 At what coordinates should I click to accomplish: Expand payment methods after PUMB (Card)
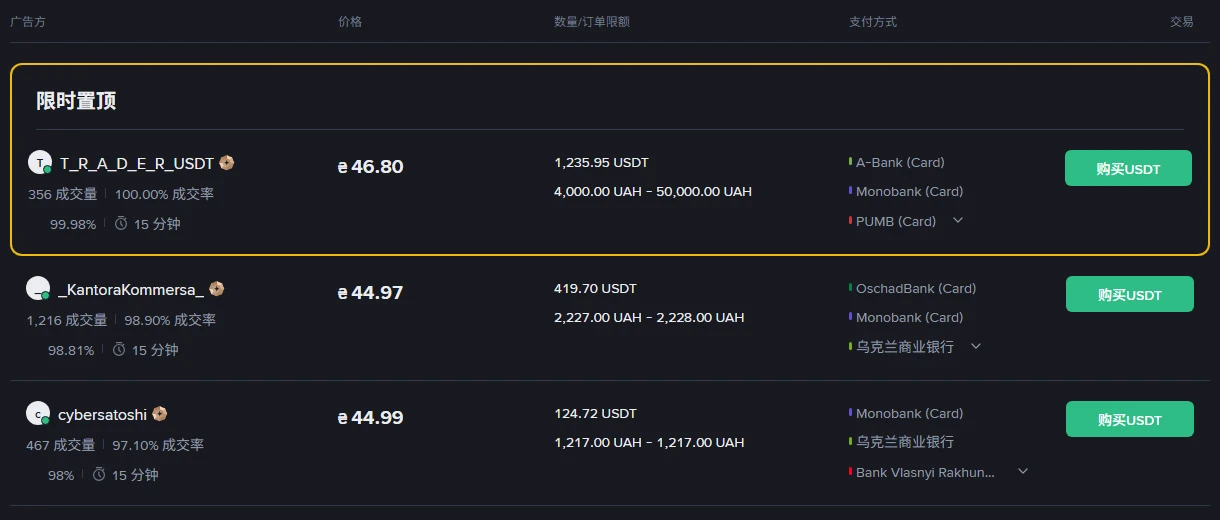(x=958, y=220)
